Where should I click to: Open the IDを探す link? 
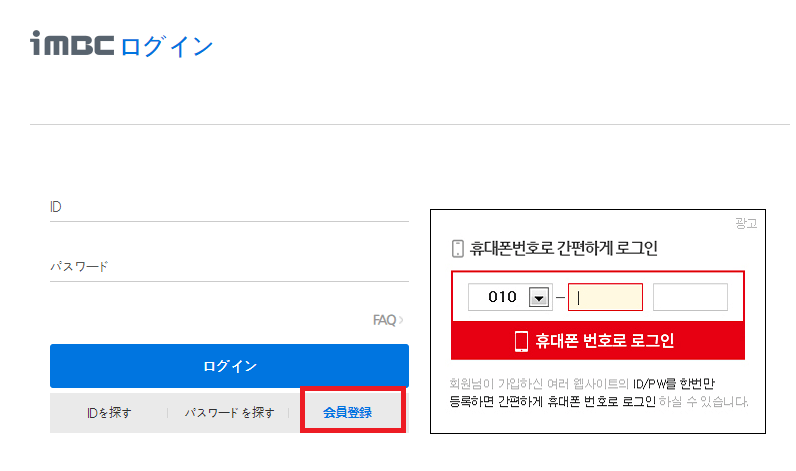(x=109, y=413)
